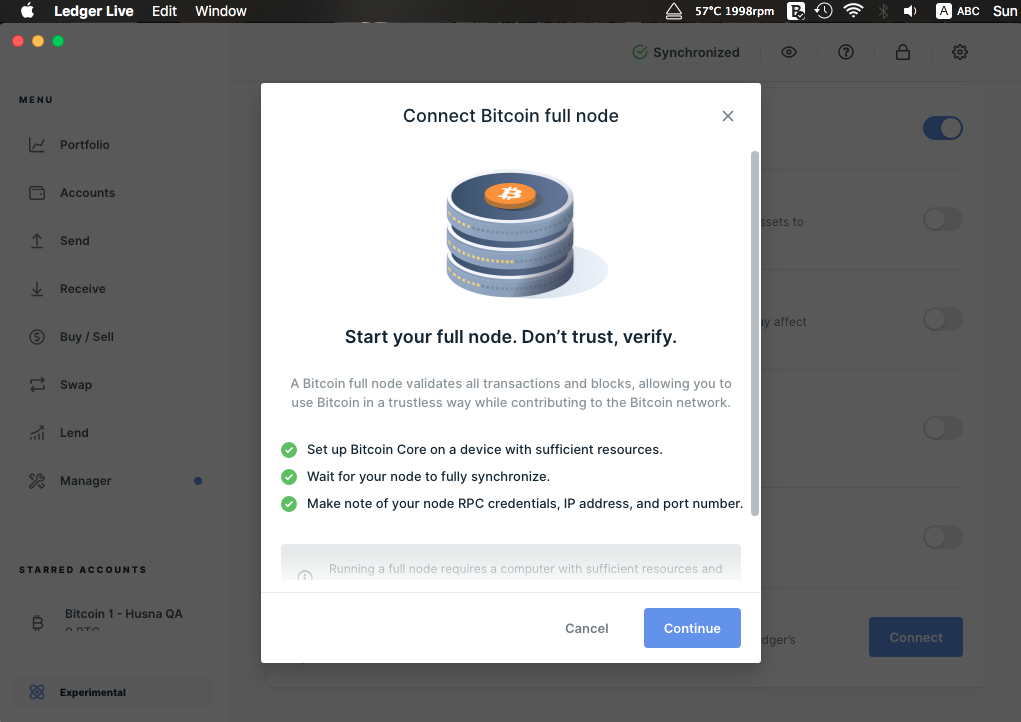Open the Send menu entry
Image resolution: width=1021 pixels, height=722 pixels.
[75, 241]
